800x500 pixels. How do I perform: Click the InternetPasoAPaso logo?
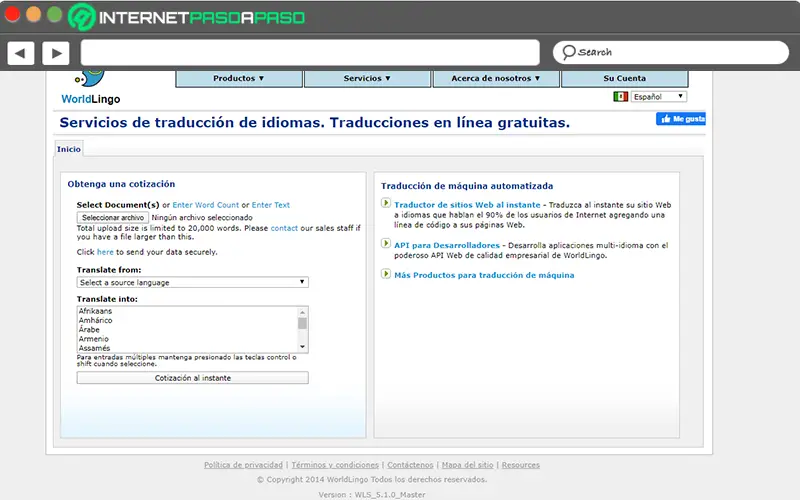[x=187, y=17]
